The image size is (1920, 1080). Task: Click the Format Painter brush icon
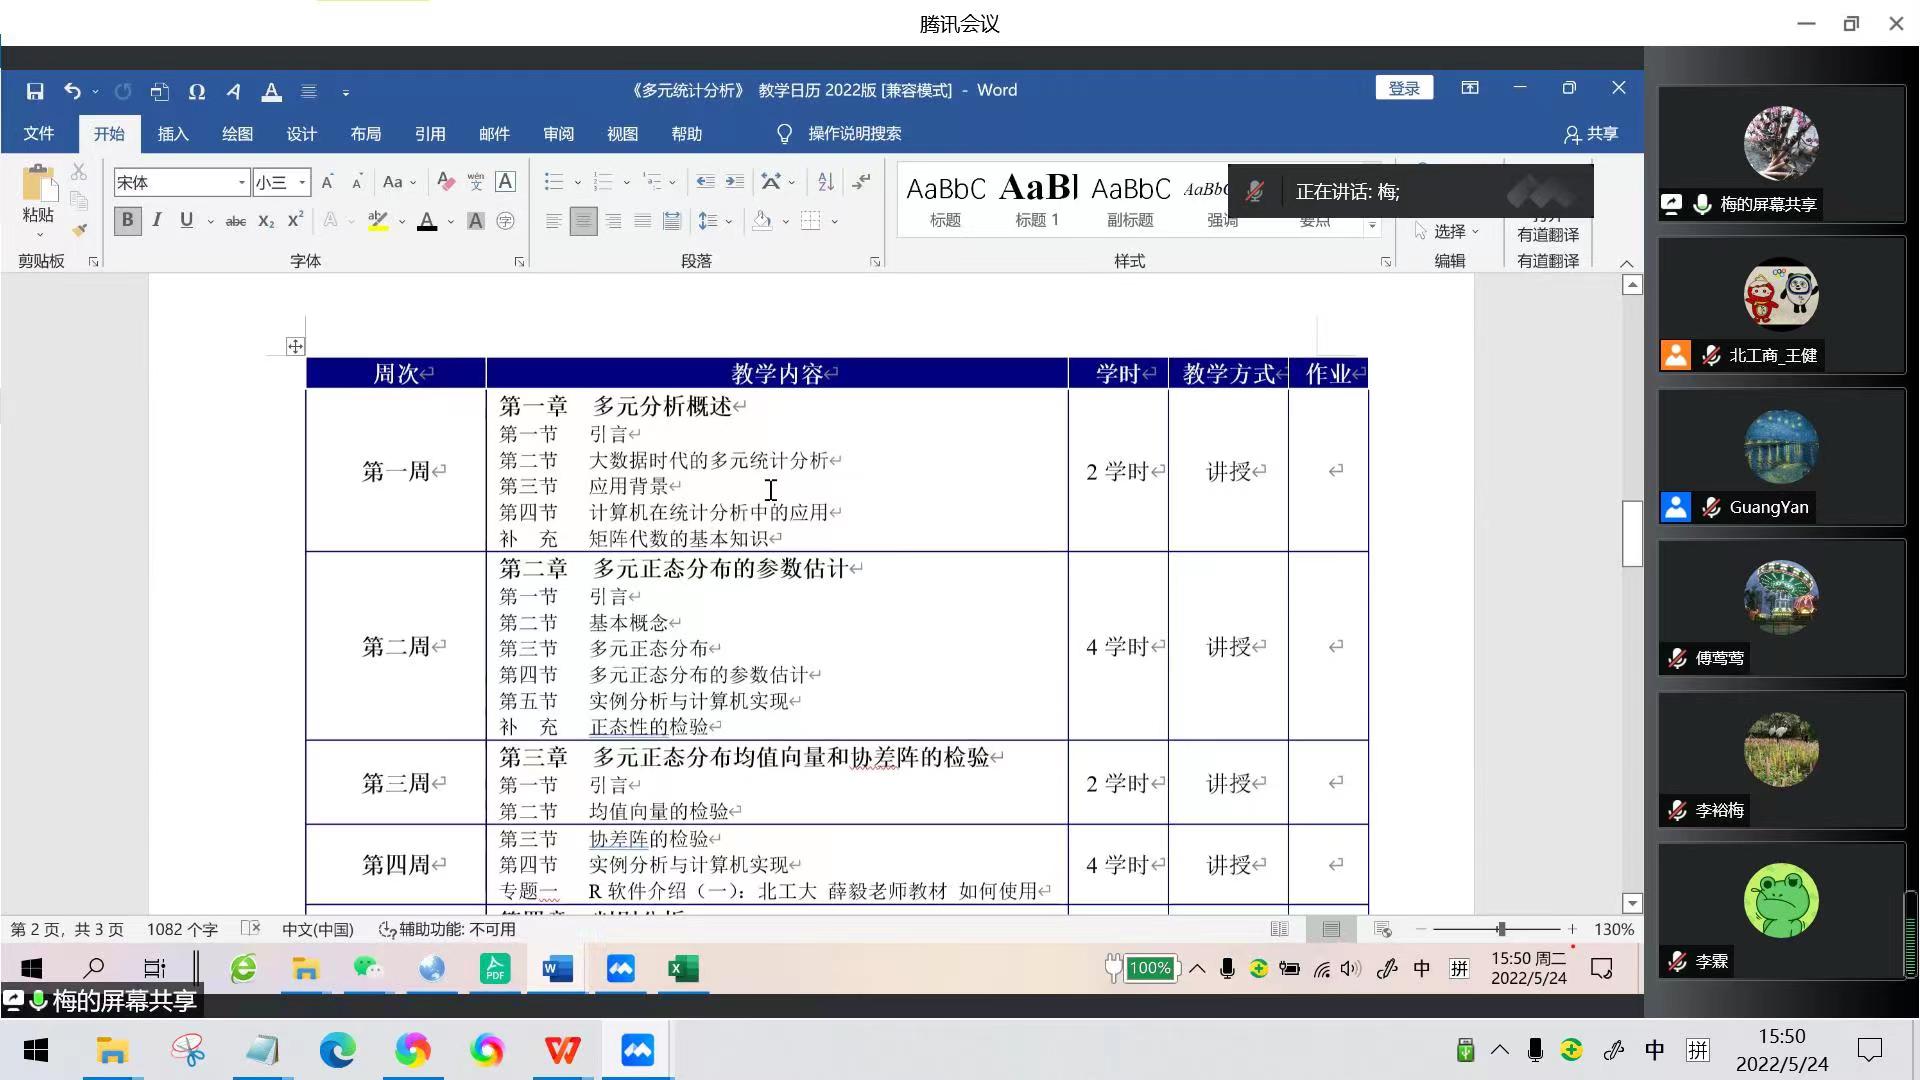pos(79,230)
